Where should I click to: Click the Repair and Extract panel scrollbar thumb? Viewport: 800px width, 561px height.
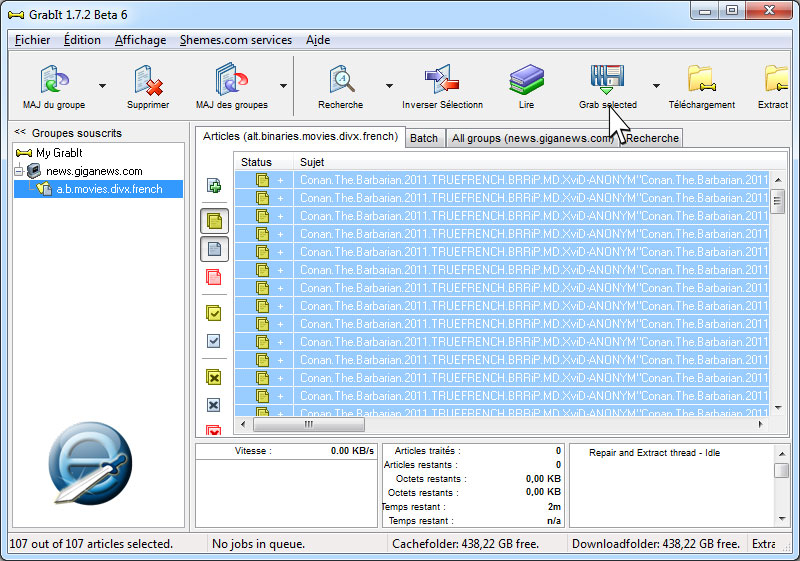[x=781, y=470]
